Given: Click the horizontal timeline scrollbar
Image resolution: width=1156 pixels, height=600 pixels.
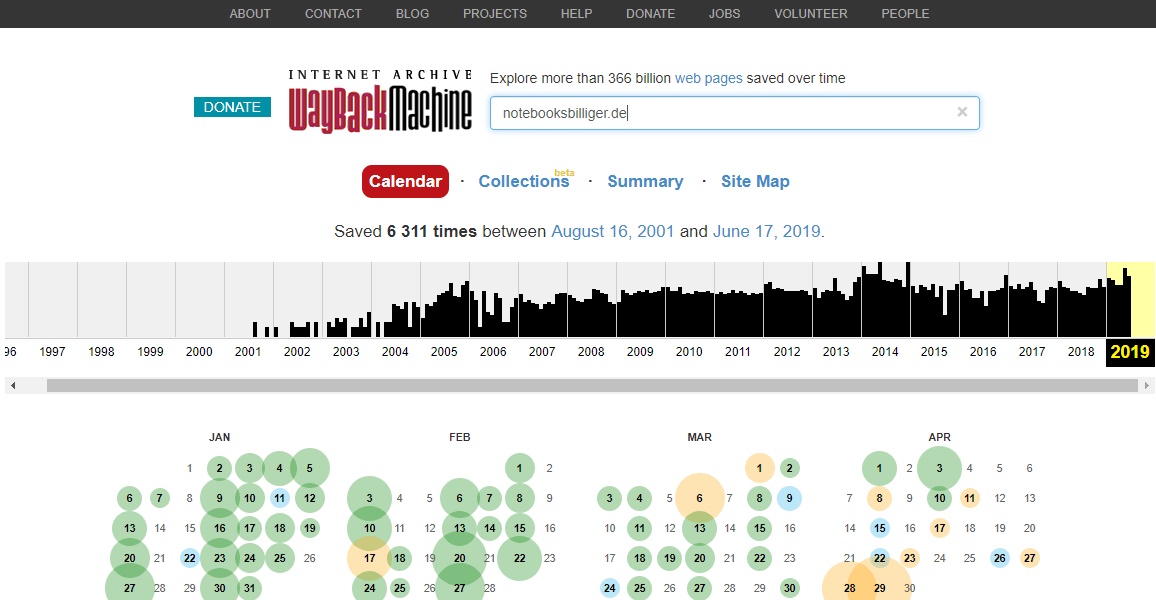Looking at the screenshot, I should (592, 386).
